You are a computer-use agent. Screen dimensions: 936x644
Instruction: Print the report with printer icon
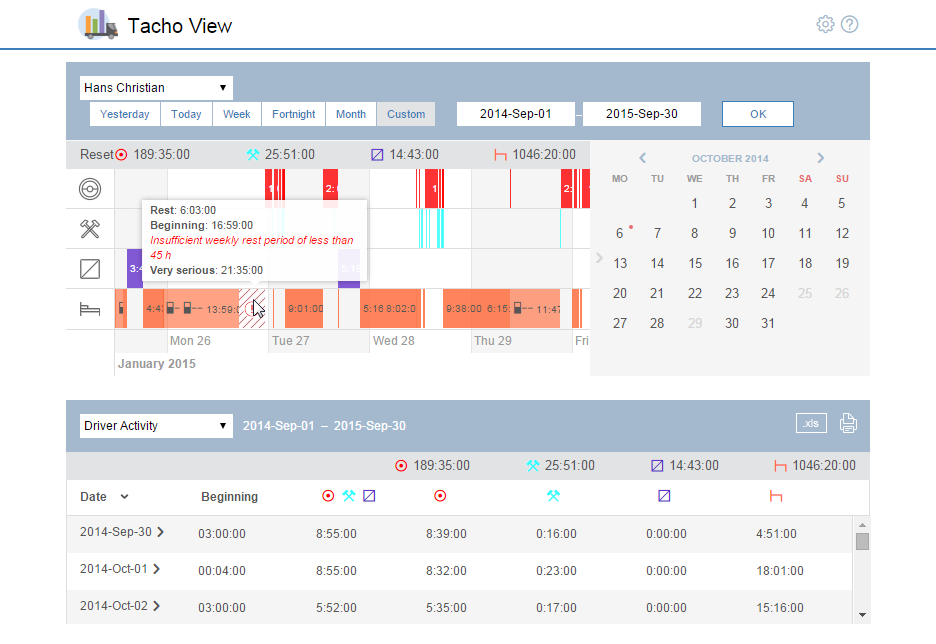[x=848, y=423]
